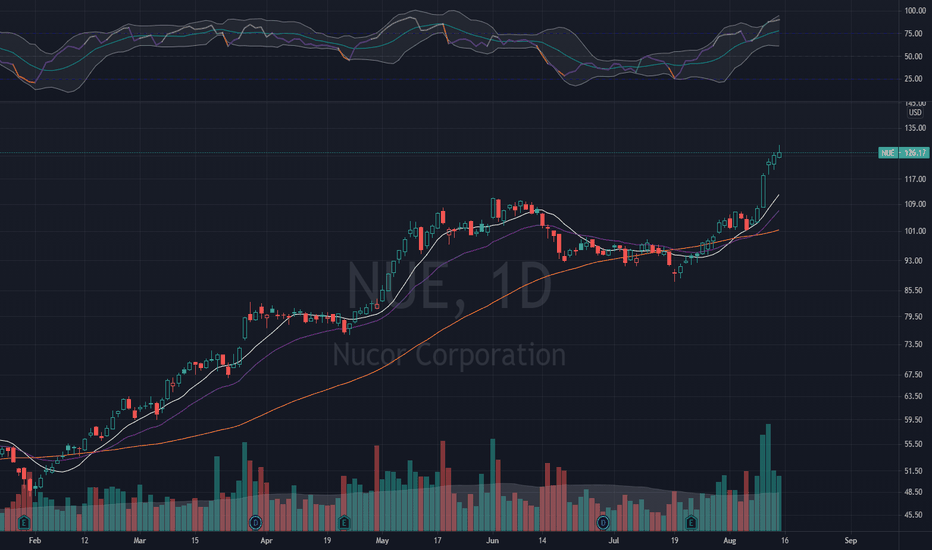The width and height of the screenshot is (932, 550).
Task: Open the earnings marker just before May
Action: click(344, 523)
